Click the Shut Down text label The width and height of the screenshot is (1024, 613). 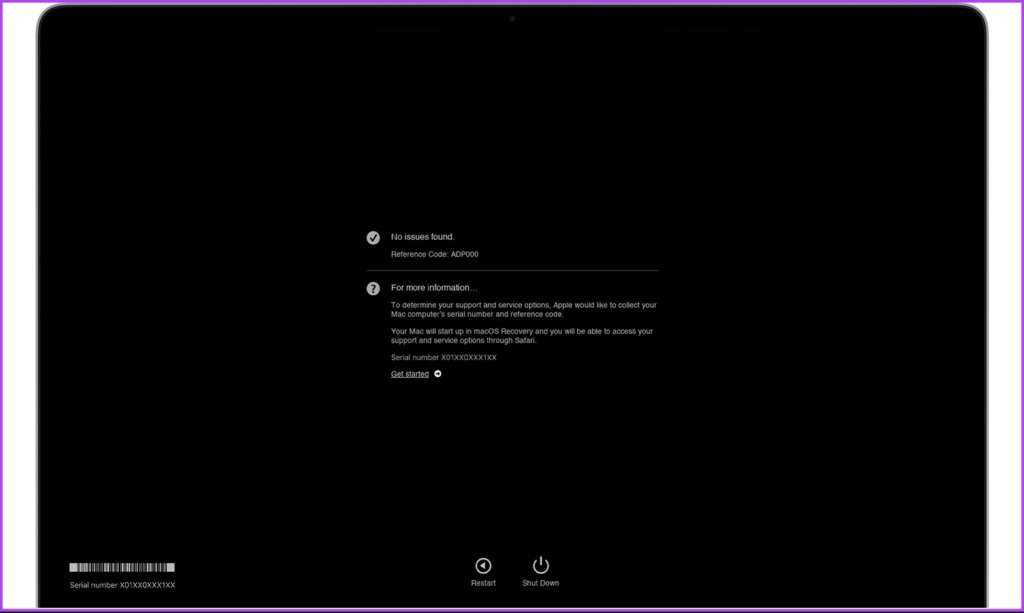(540, 583)
